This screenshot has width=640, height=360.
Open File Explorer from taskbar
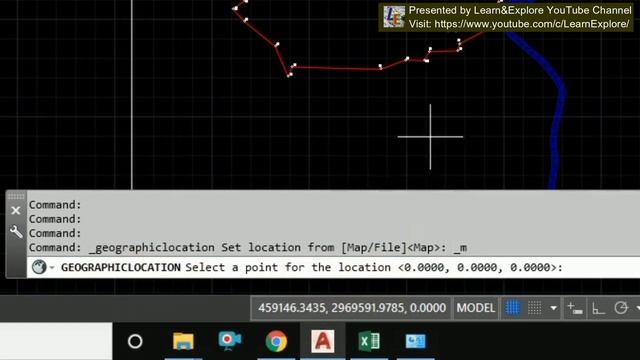pos(183,341)
